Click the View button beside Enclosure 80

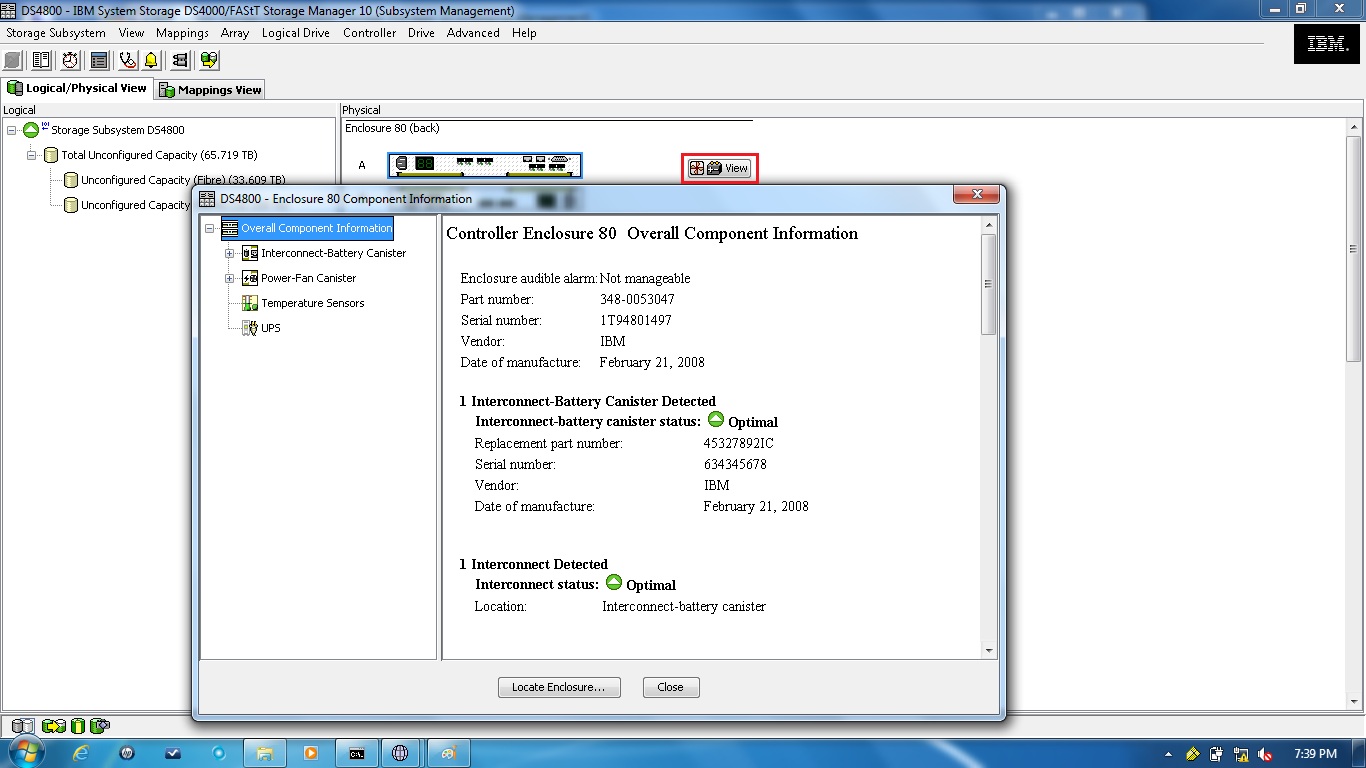pyautogui.click(x=719, y=168)
